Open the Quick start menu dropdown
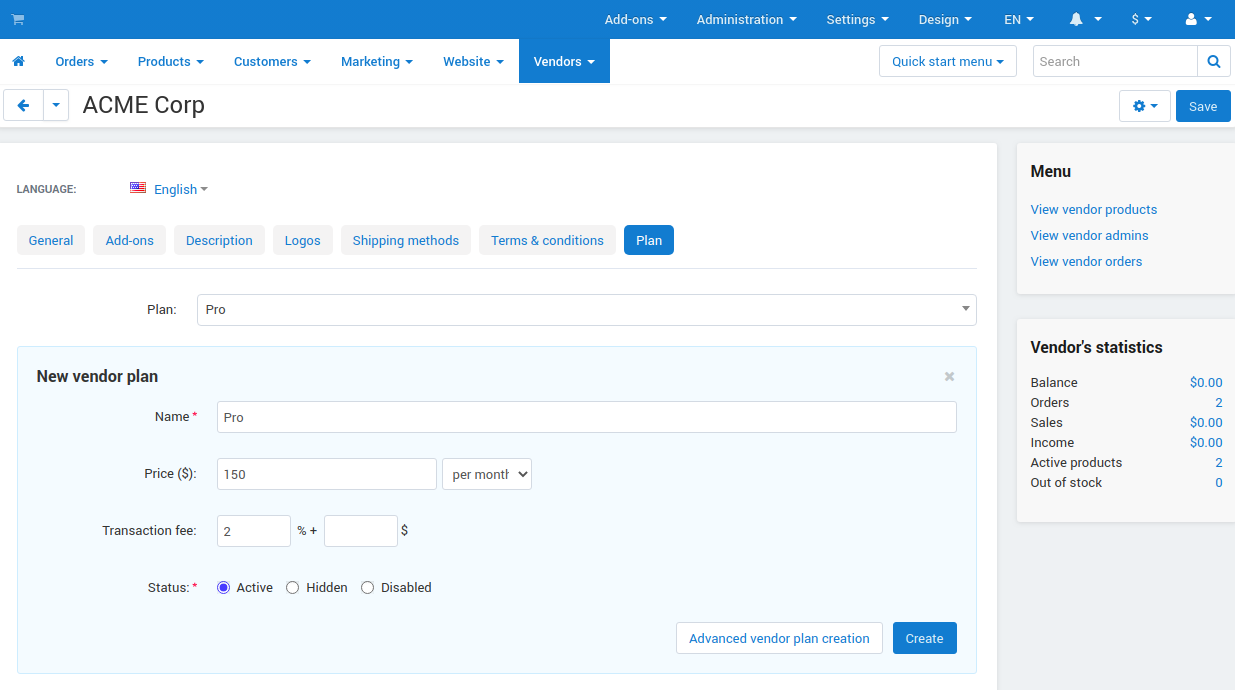Screen dimensions: 1235x690 pyautogui.click(x=948, y=61)
